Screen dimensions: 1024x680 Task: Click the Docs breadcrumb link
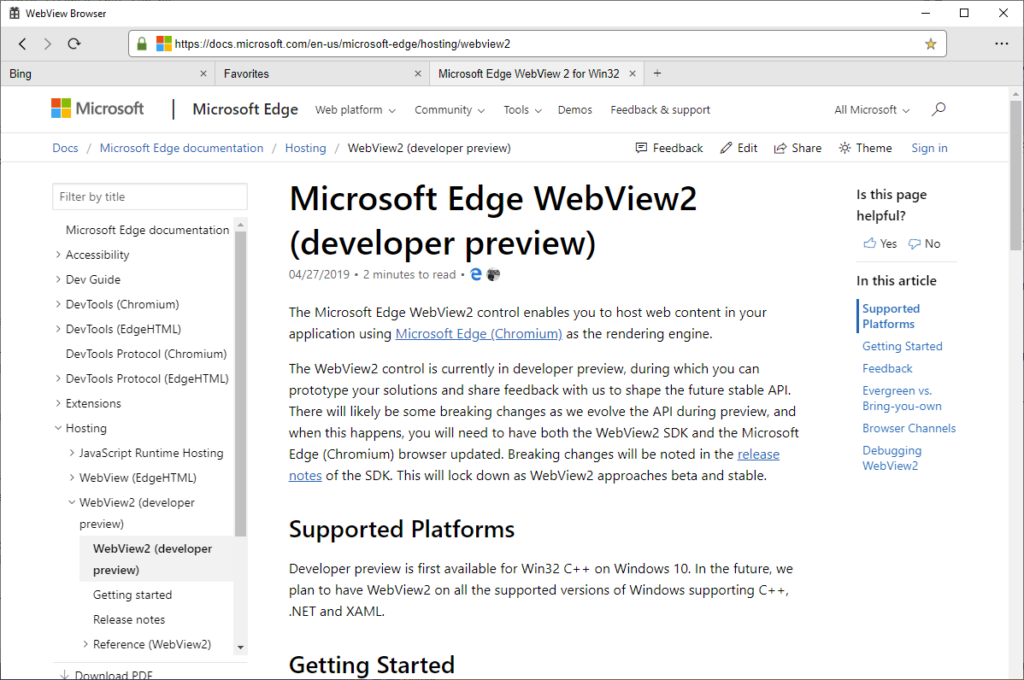click(65, 148)
